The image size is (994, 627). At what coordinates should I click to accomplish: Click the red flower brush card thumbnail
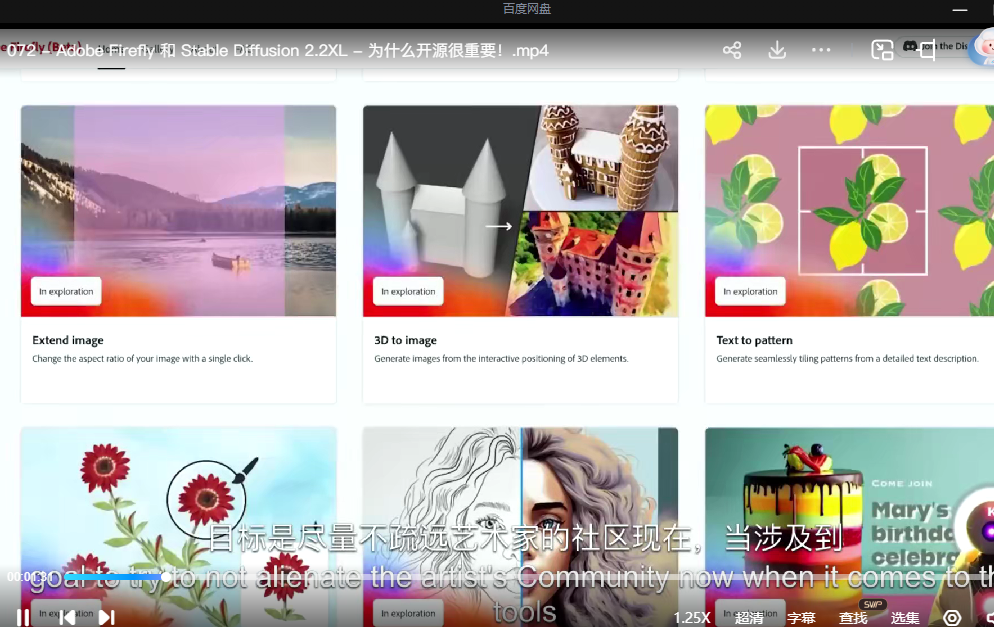tap(178, 527)
